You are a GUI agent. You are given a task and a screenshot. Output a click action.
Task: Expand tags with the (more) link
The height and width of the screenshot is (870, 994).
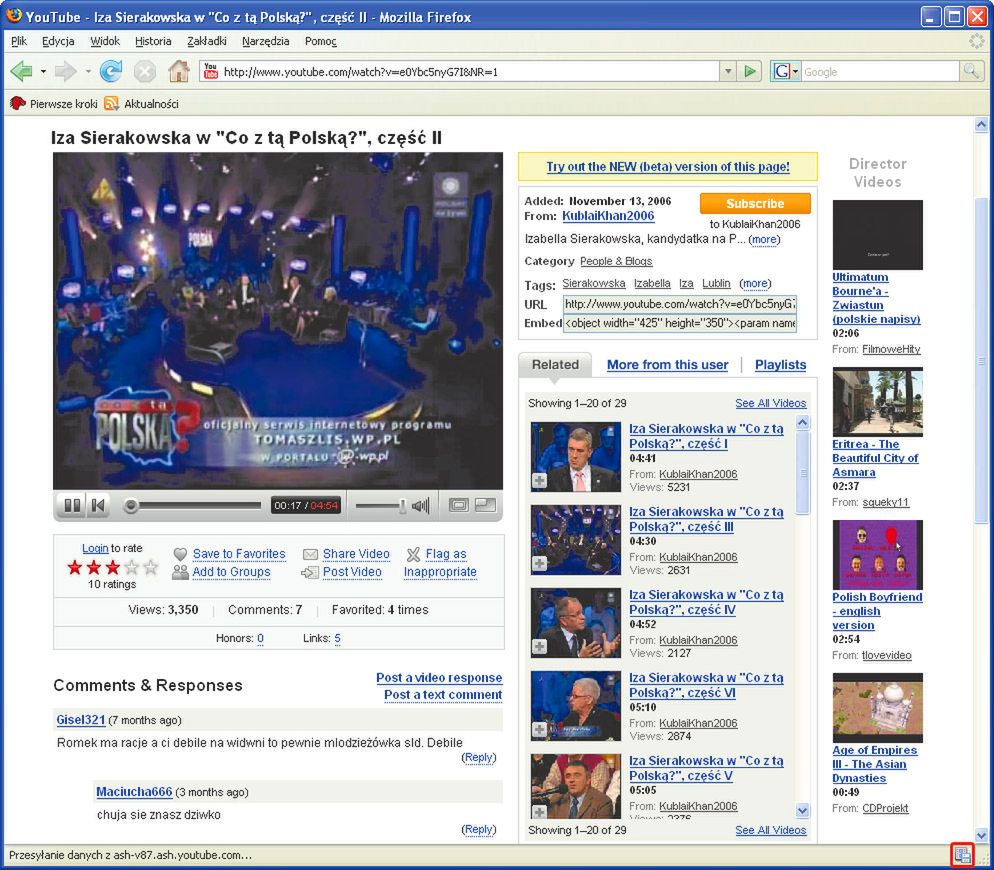pos(755,283)
